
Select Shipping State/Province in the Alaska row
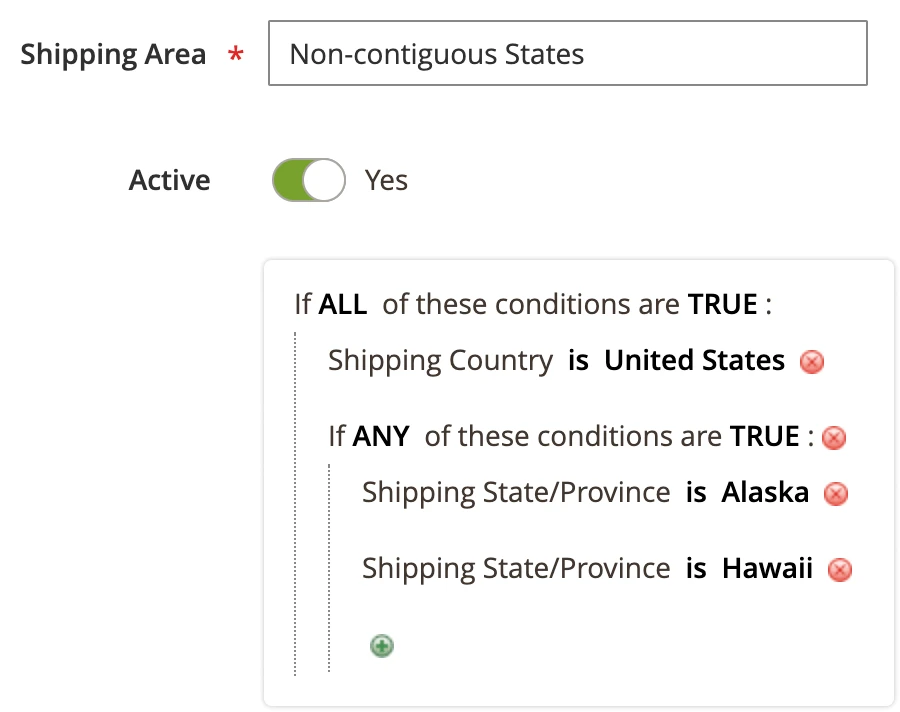(x=516, y=492)
